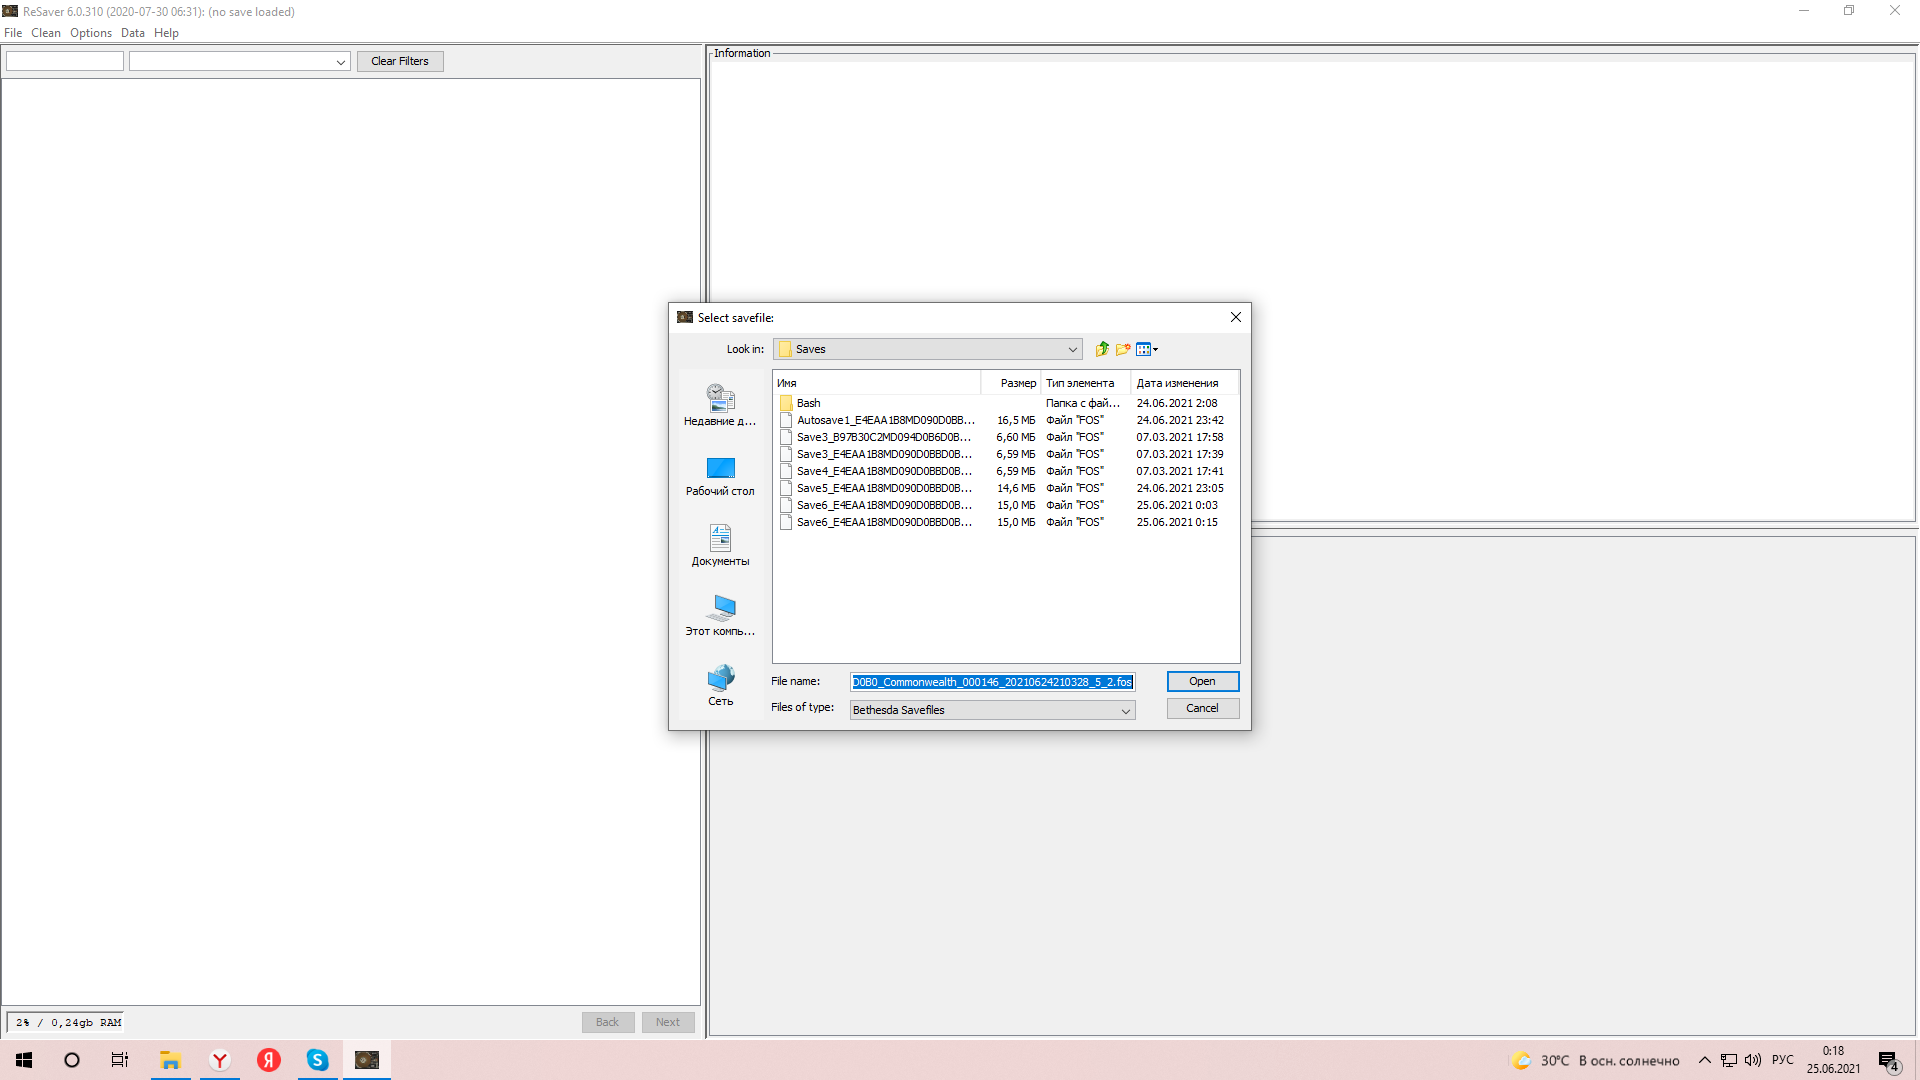Open the Недавние recent places shortcut
This screenshot has width=1920, height=1080.
720,404
